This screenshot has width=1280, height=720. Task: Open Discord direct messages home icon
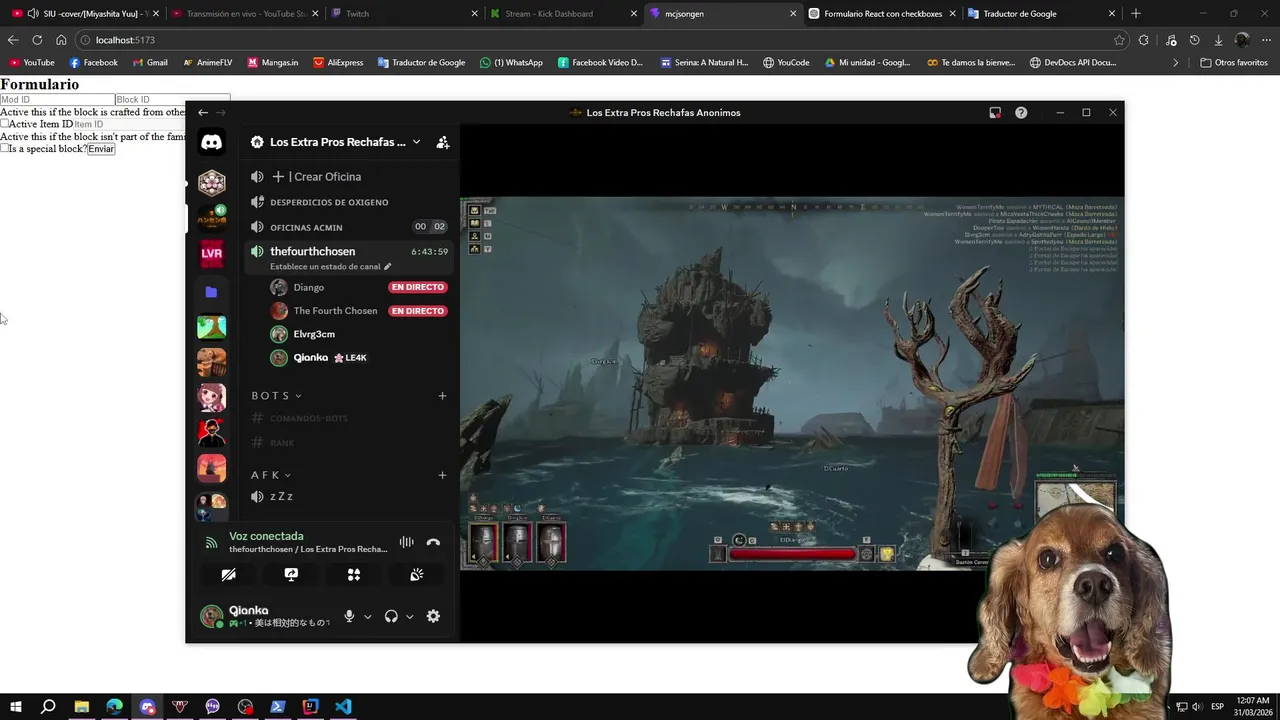coord(211,142)
